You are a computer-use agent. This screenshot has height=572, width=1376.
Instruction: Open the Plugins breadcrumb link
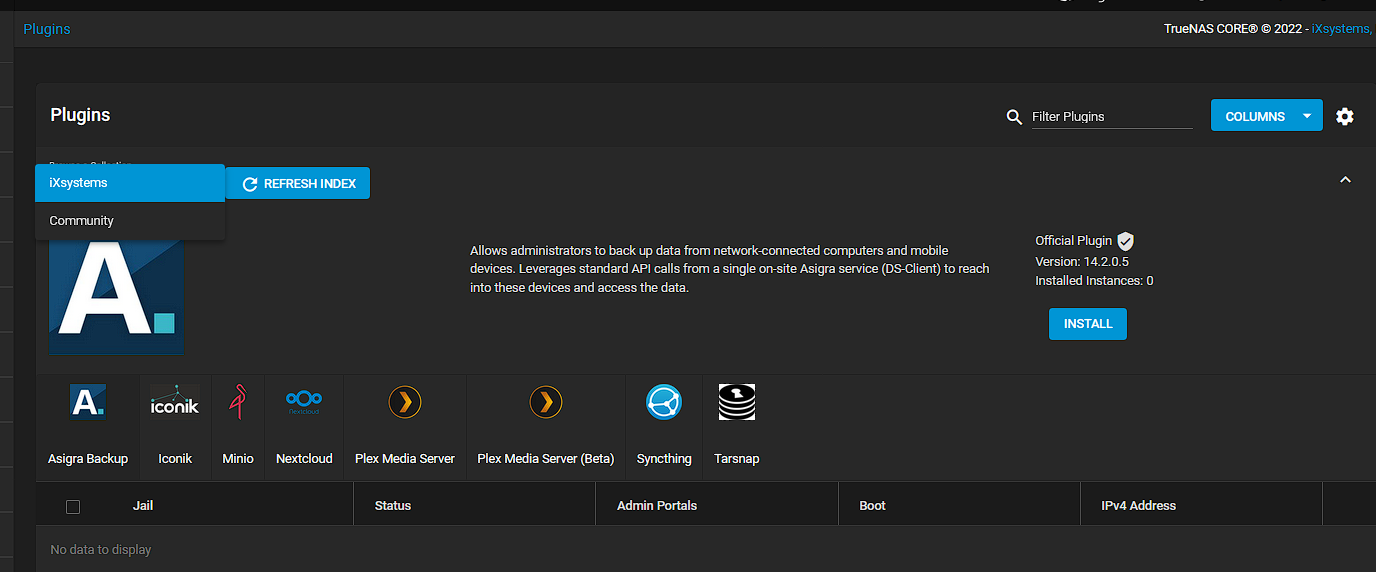pos(47,29)
